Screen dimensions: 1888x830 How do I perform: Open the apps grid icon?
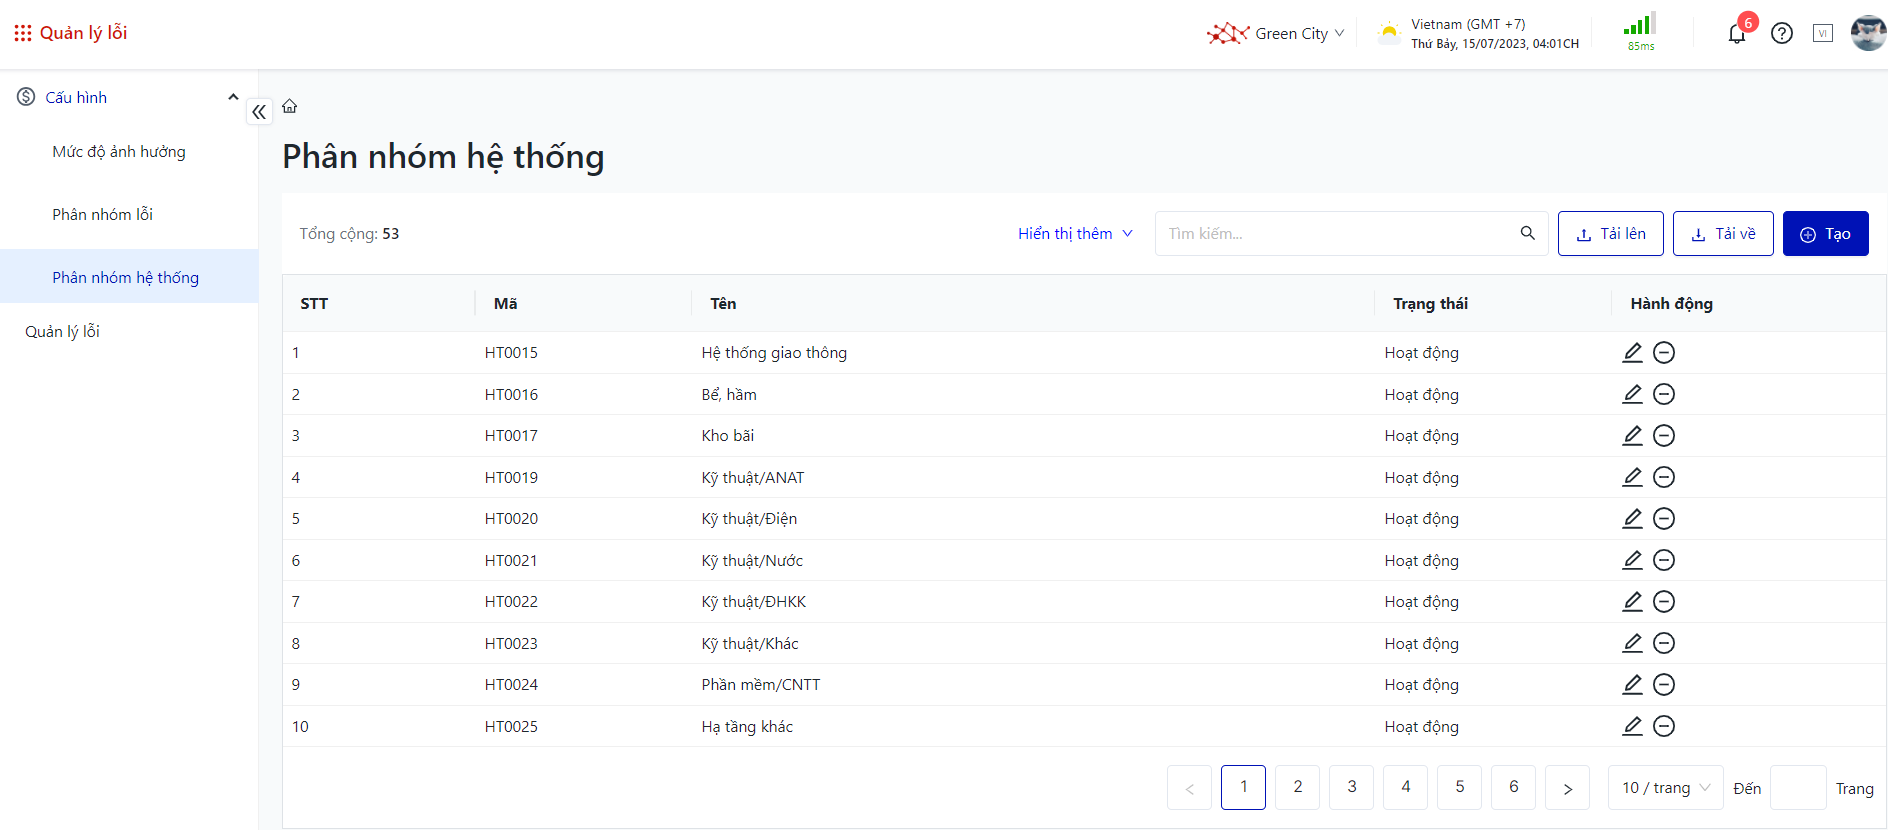tap(22, 33)
